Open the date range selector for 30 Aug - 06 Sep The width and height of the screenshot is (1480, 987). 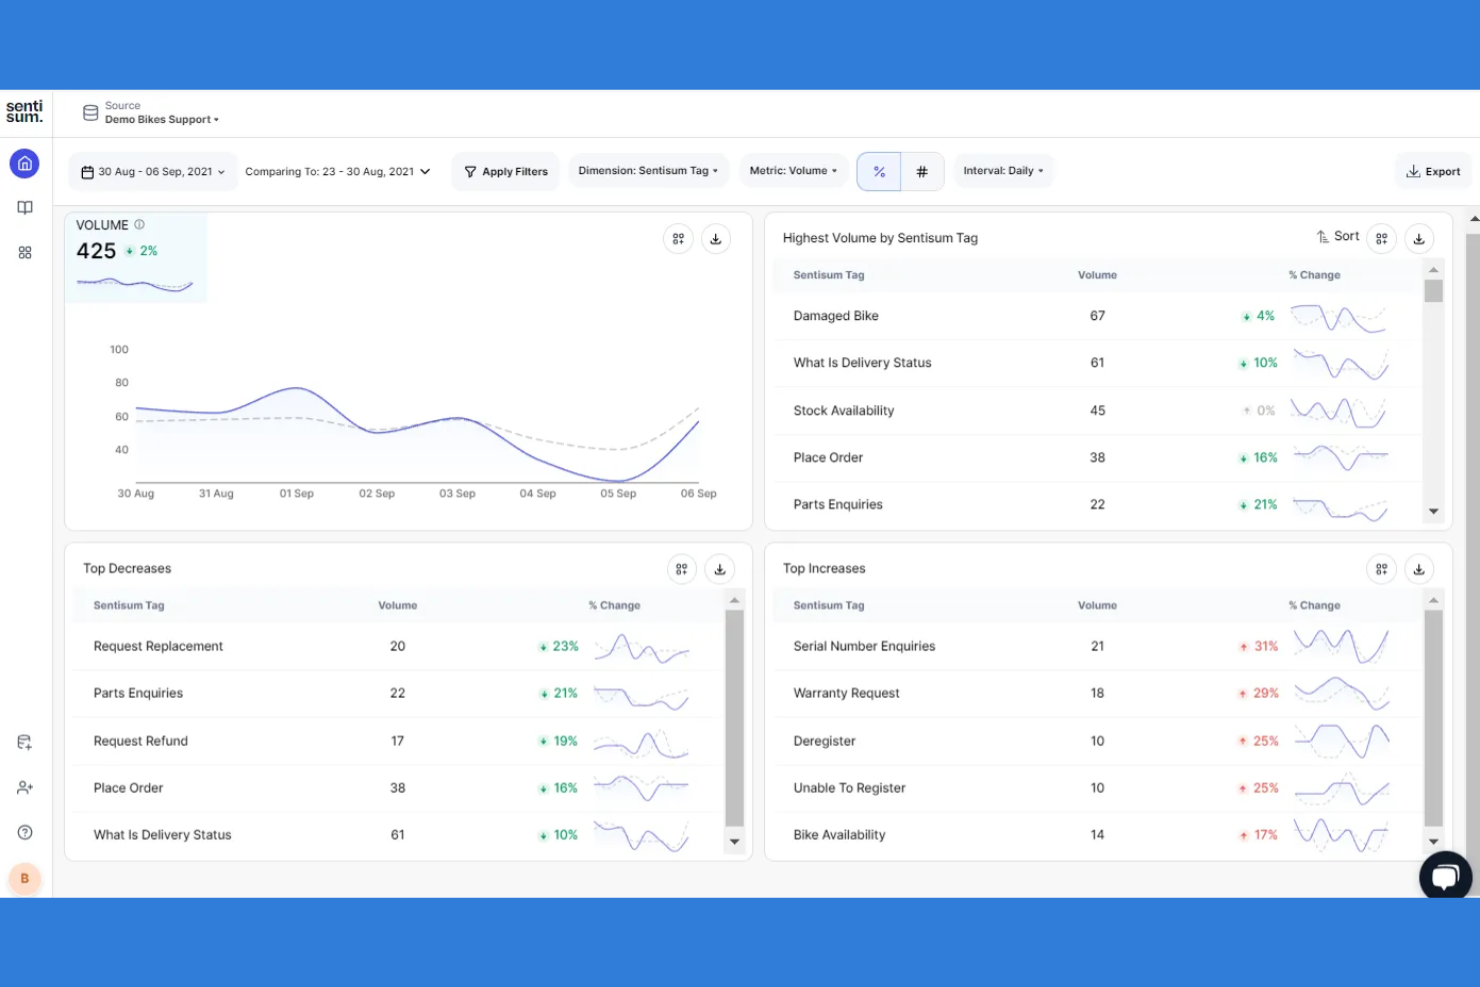tap(152, 171)
